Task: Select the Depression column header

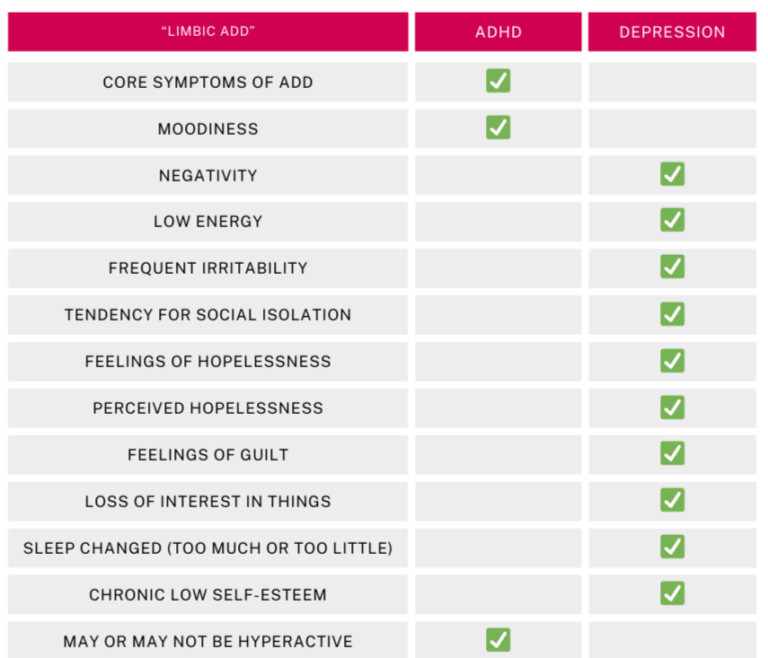Action: (x=672, y=32)
